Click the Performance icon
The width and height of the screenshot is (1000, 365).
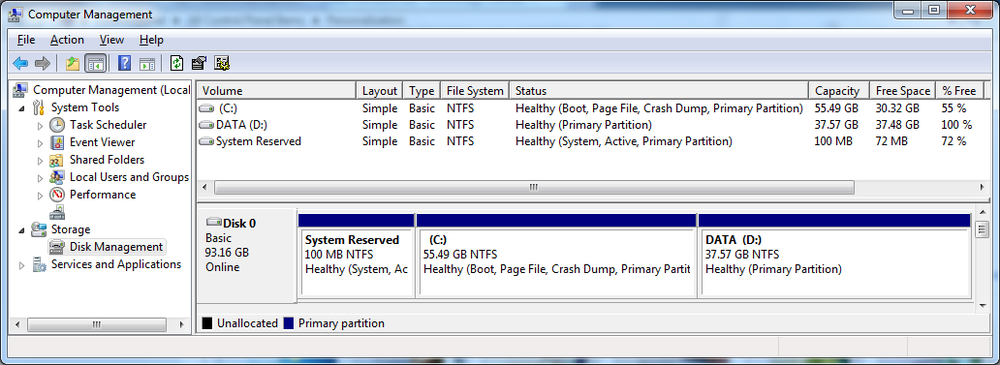tap(57, 195)
